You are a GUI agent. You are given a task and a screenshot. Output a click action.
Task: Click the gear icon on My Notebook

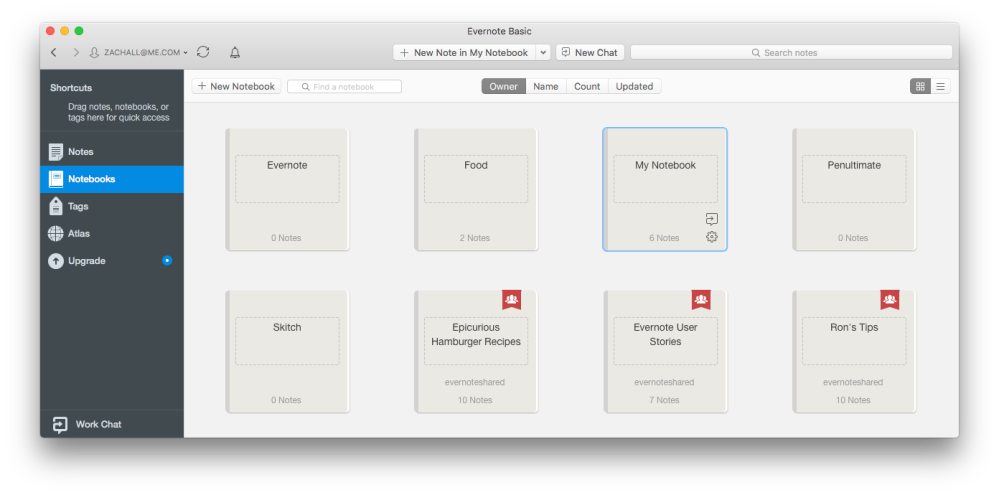[x=711, y=237]
